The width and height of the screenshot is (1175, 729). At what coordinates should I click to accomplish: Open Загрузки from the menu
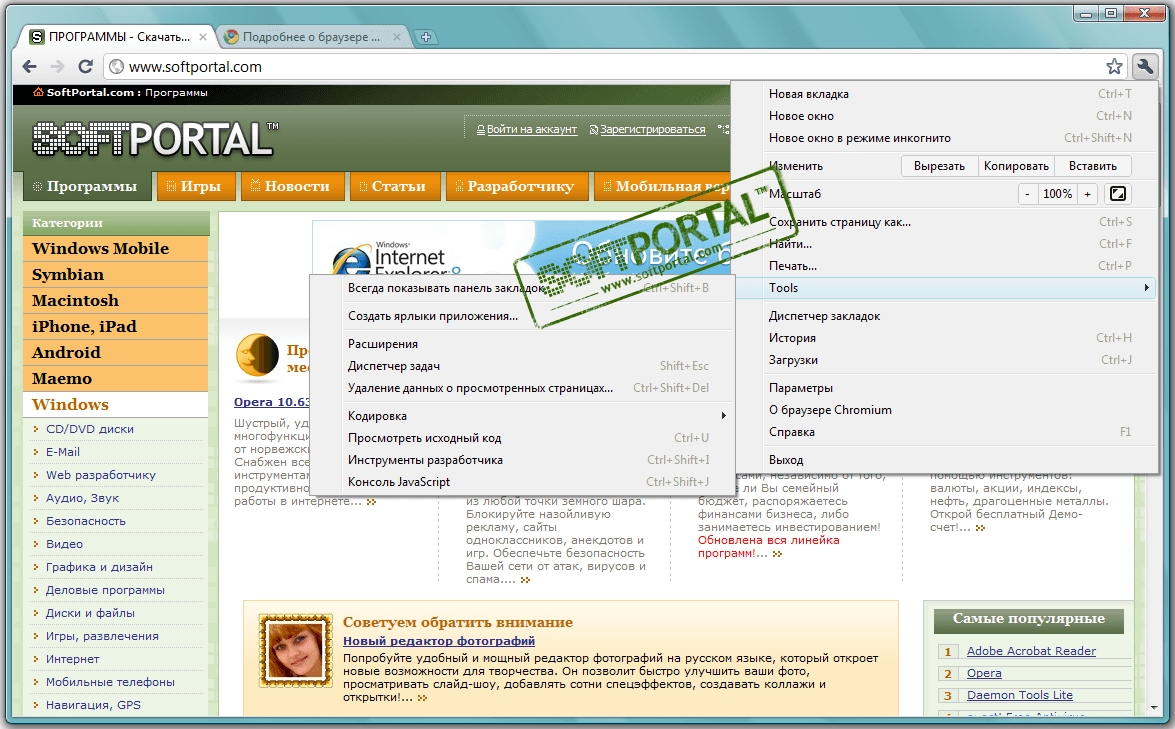pos(946,360)
